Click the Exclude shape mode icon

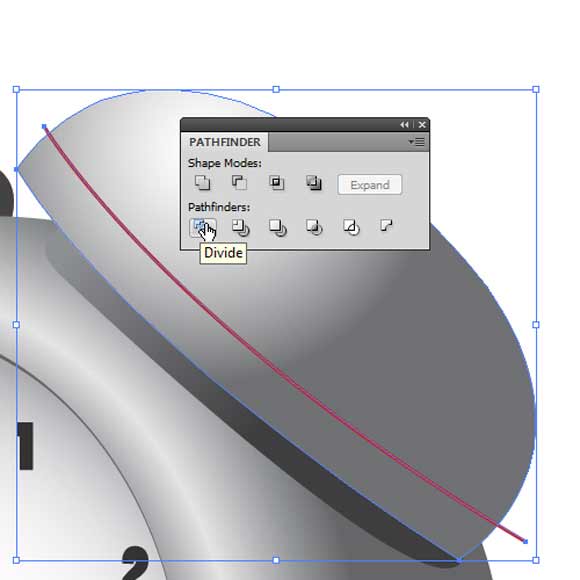pyautogui.click(x=314, y=183)
